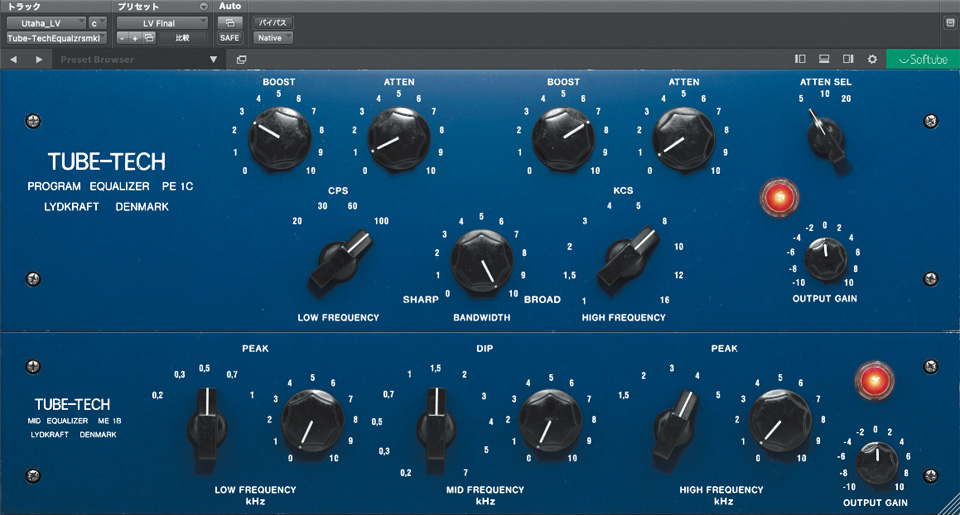
Task: Toggle the PE 1C red power lamp
Action: [779, 197]
